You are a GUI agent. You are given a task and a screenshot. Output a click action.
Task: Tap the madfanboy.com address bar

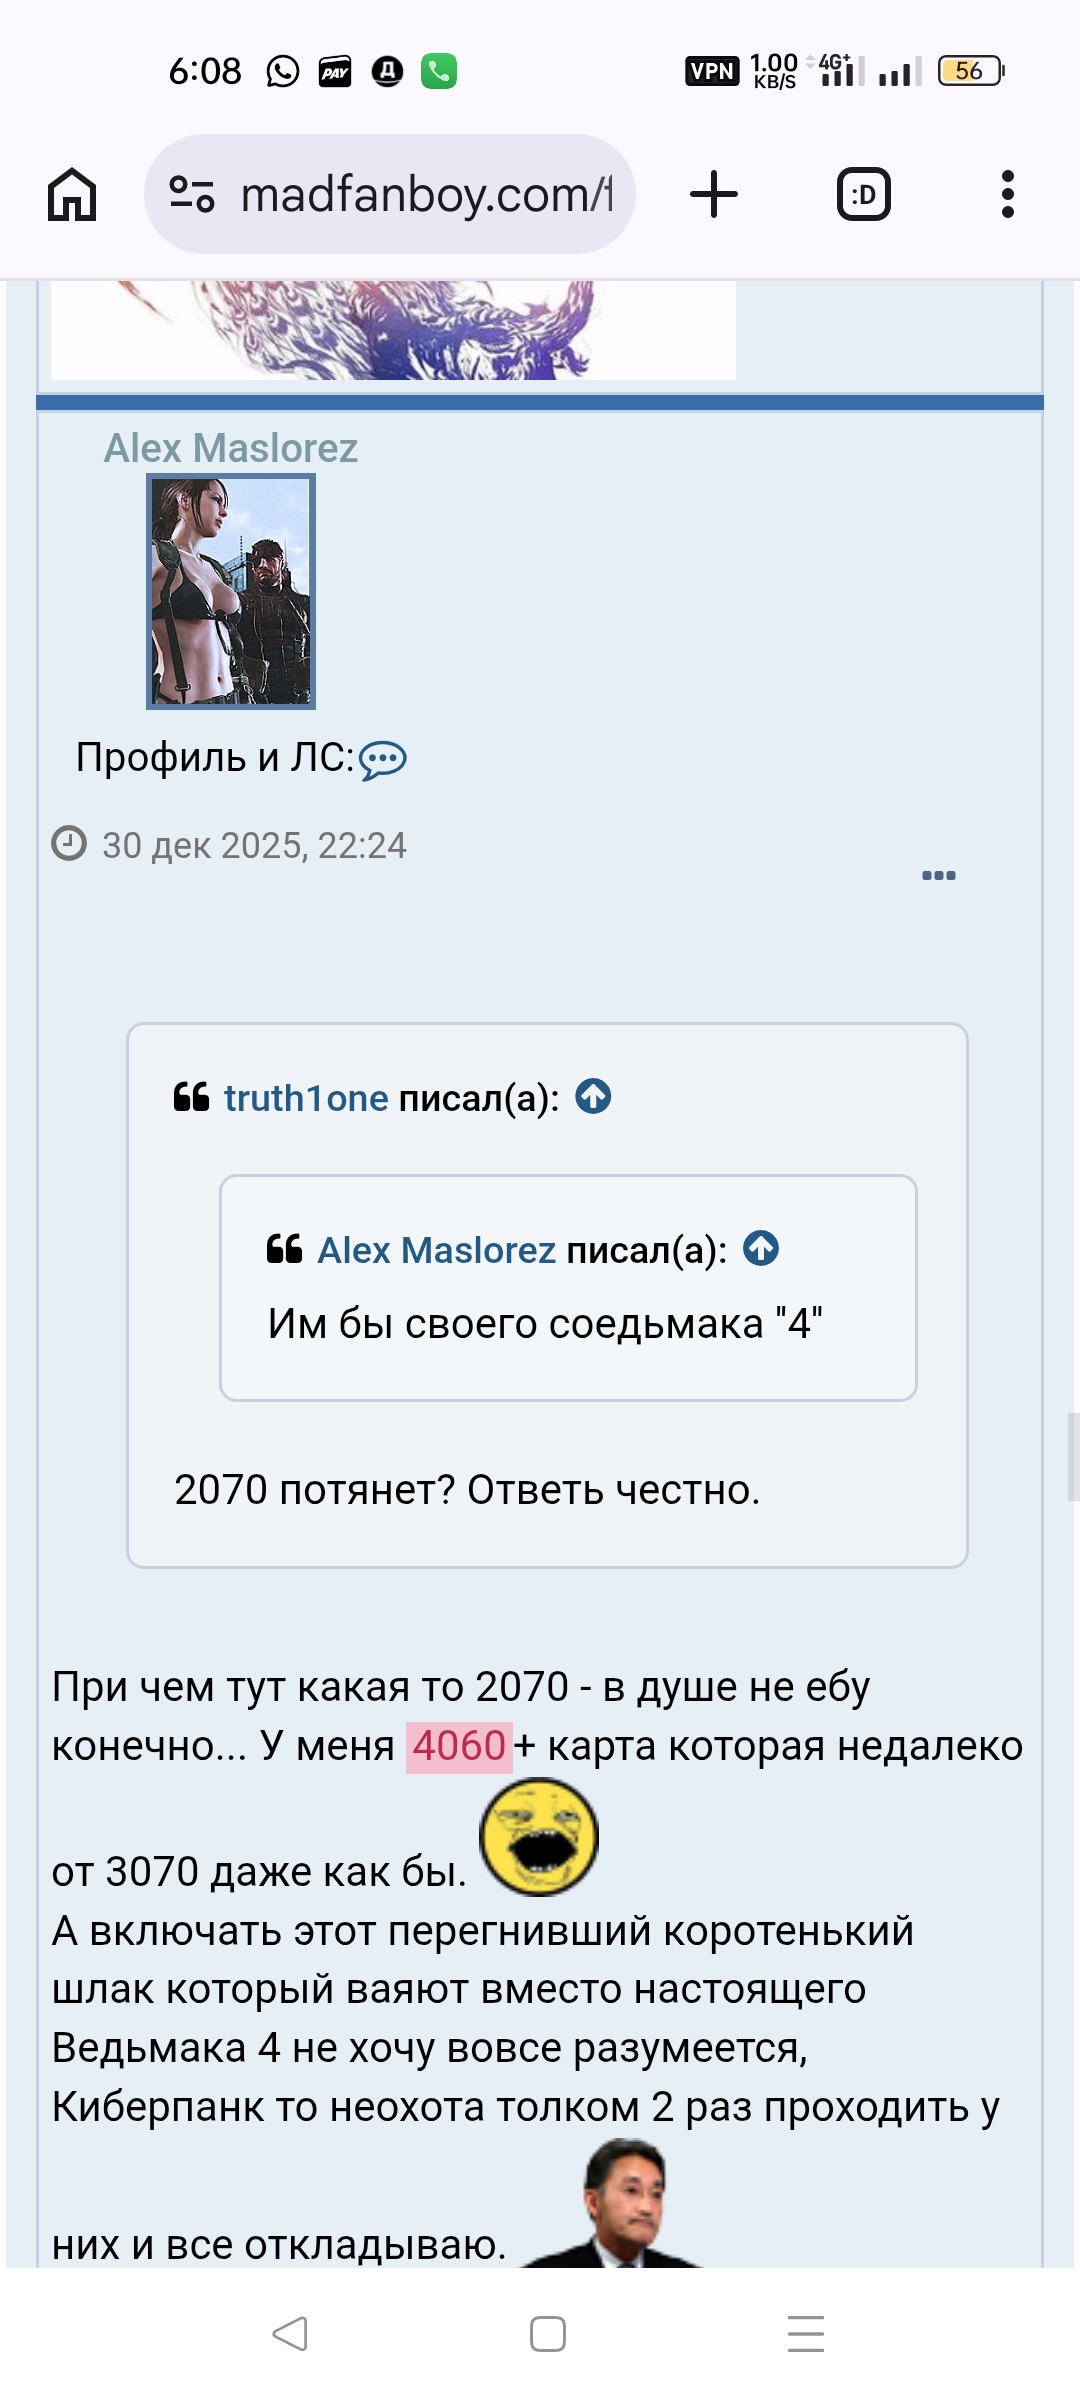click(x=426, y=194)
